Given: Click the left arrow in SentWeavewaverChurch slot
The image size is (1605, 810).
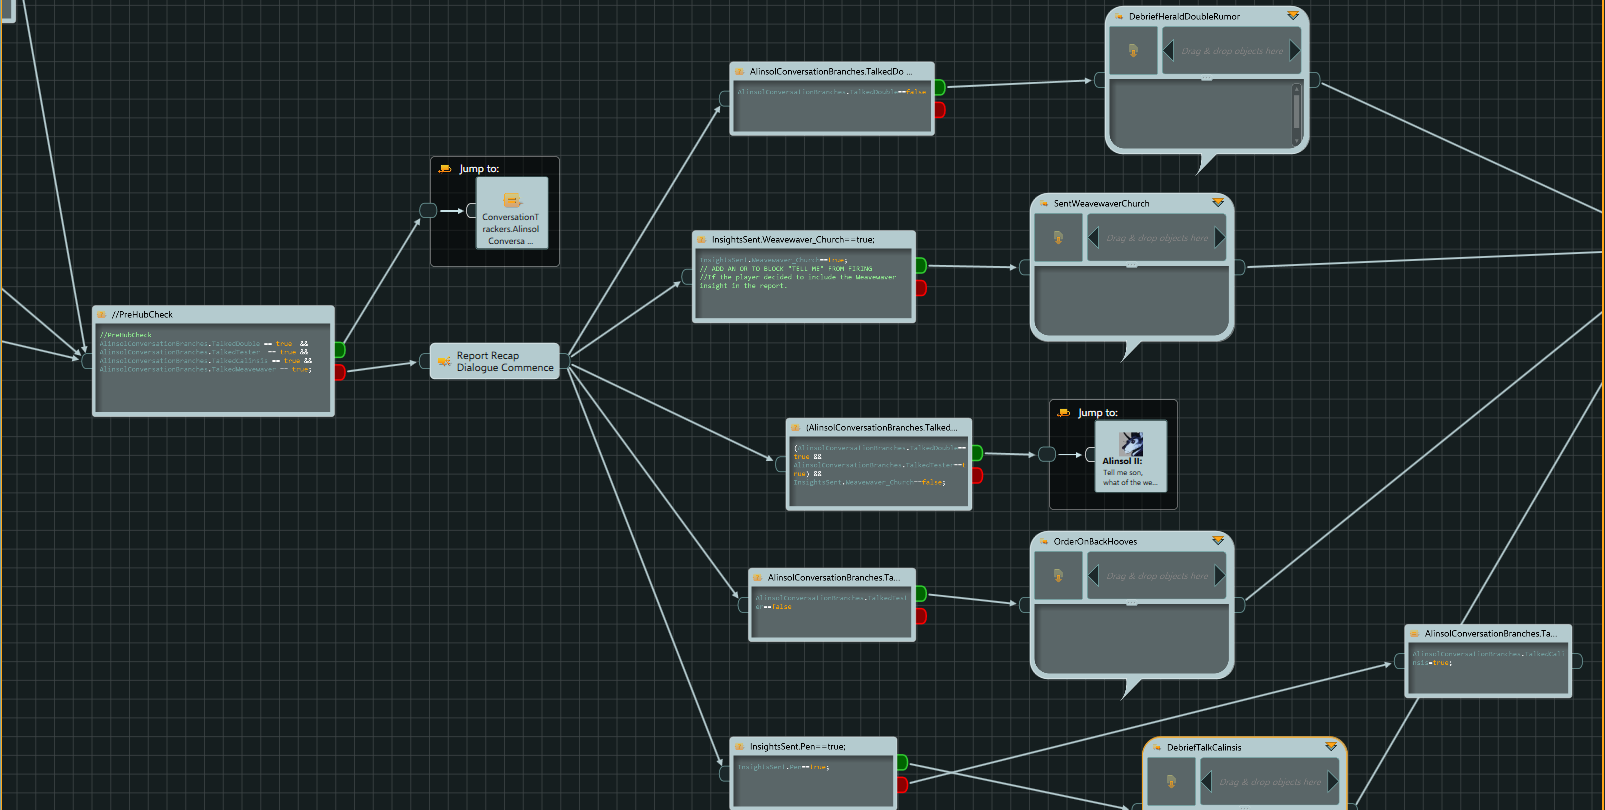Looking at the screenshot, I should (1094, 238).
